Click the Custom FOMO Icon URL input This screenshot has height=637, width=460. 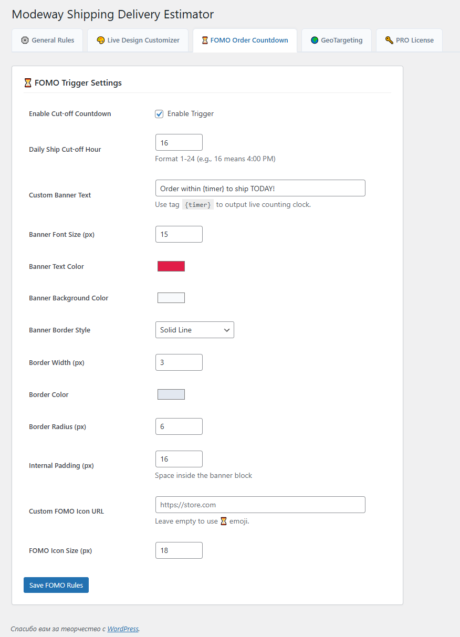click(x=260, y=505)
